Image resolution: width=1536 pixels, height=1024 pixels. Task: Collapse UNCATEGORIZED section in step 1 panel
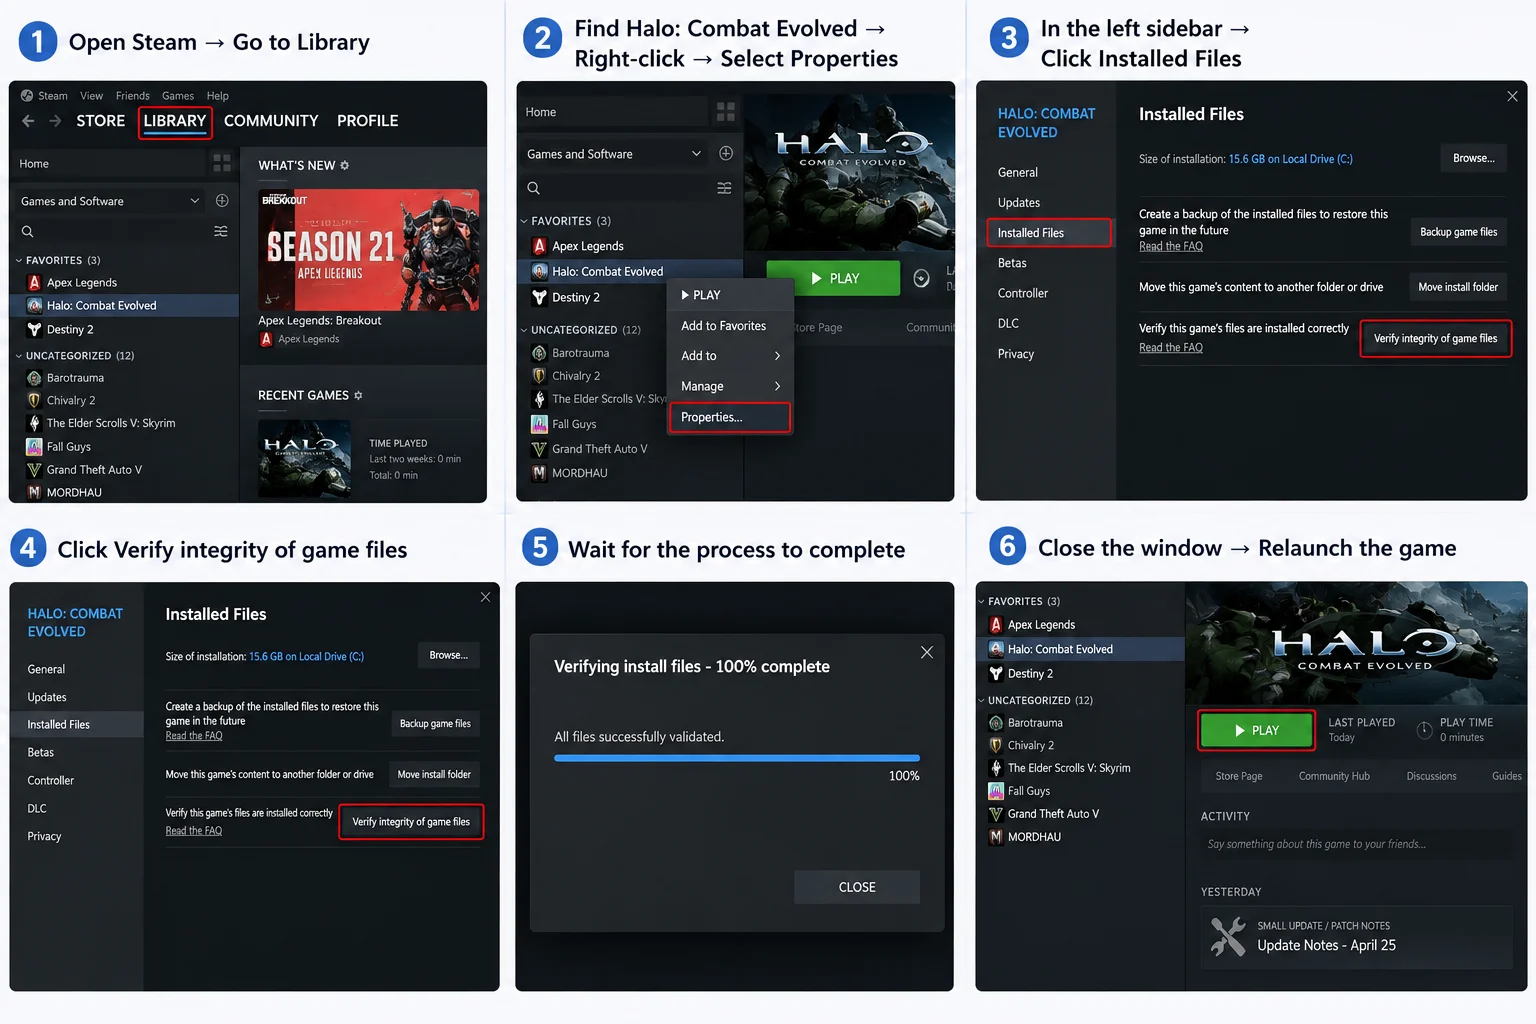[19, 356]
